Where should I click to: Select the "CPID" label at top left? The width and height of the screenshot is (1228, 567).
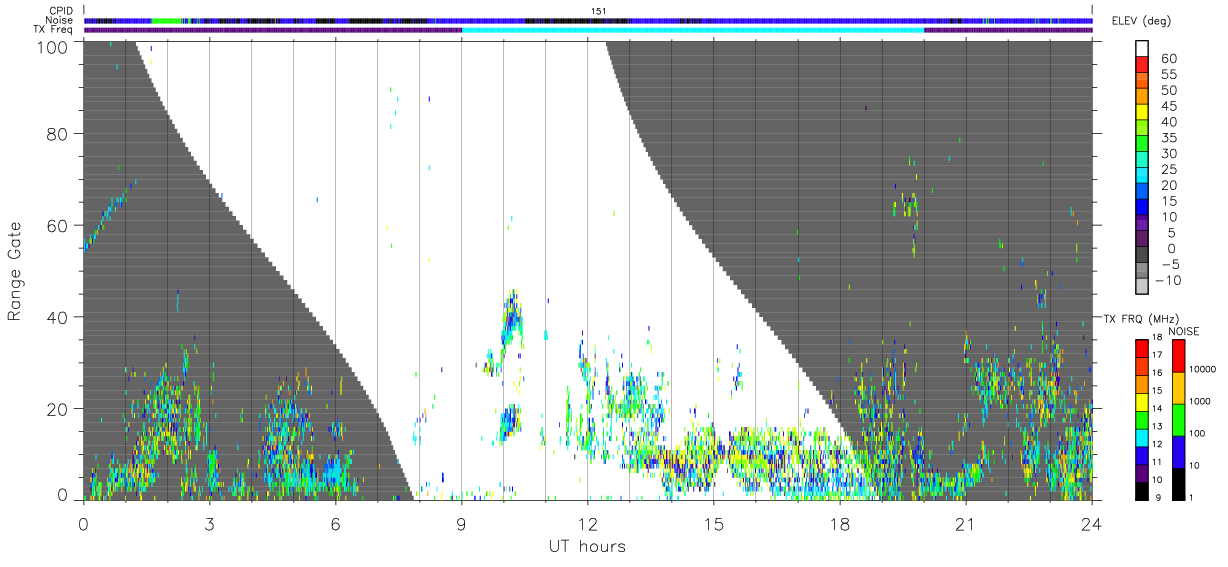point(61,11)
